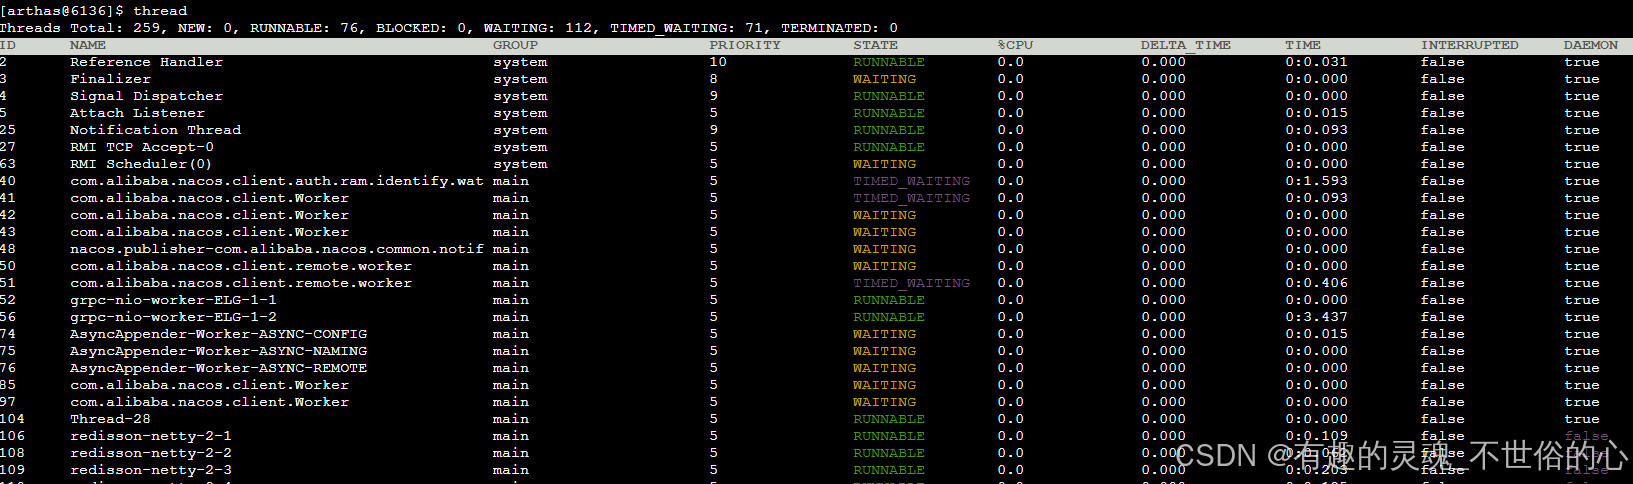The width and height of the screenshot is (1633, 484).
Task: Click RUNNABLE state of the Thread-28 row
Action: tap(889, 419)
